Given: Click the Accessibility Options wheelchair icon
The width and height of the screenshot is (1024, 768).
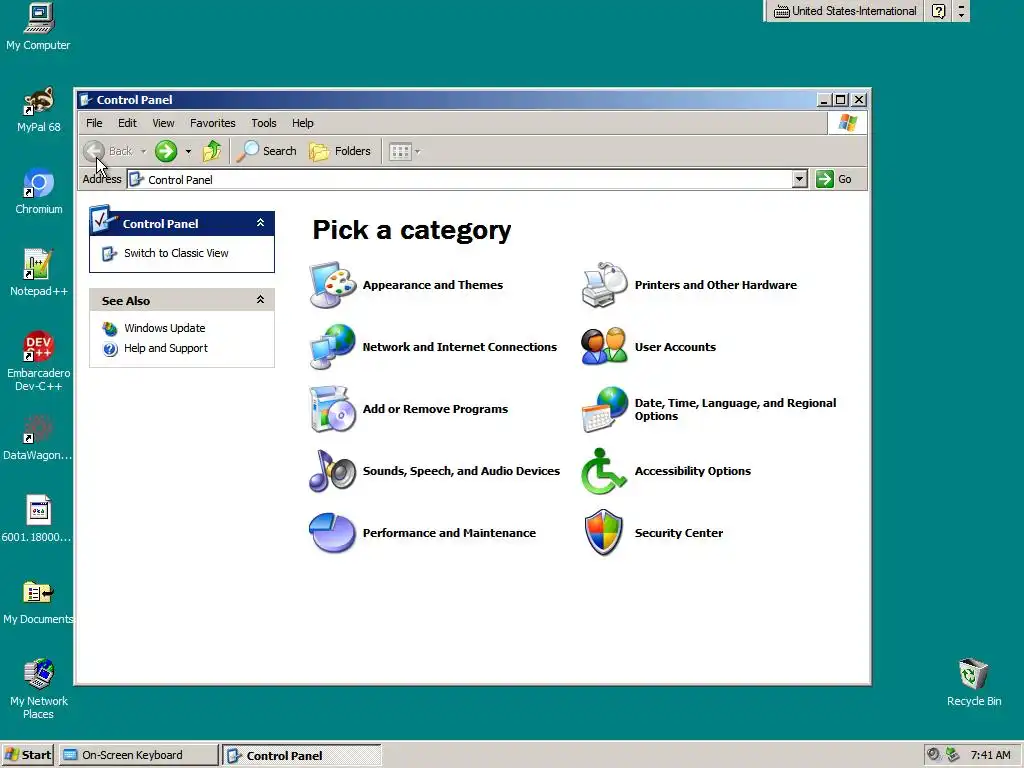Looking at the screenshot, I should coord(604,471).
